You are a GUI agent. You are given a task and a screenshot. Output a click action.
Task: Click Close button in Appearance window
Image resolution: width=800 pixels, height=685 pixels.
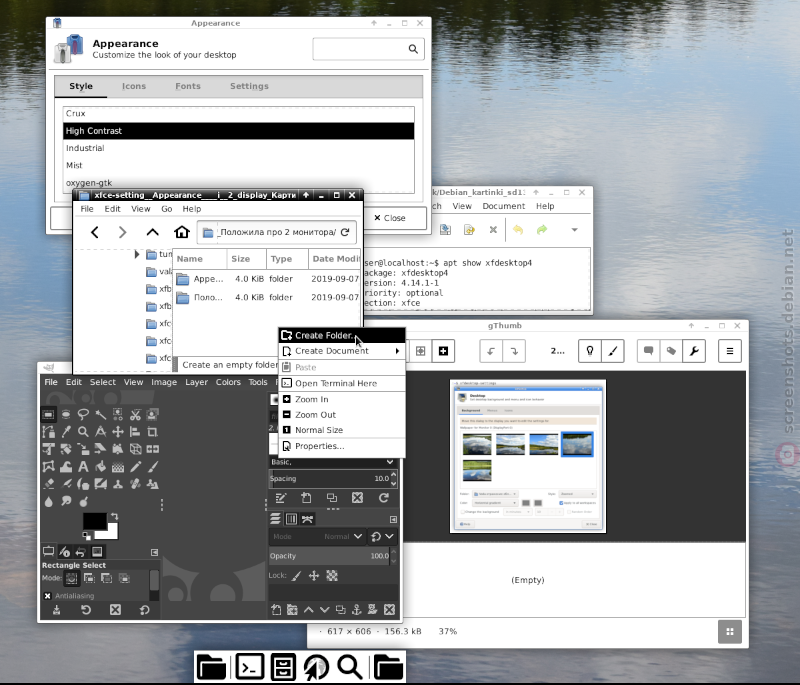pyautogui.click(x=390, y=218)
